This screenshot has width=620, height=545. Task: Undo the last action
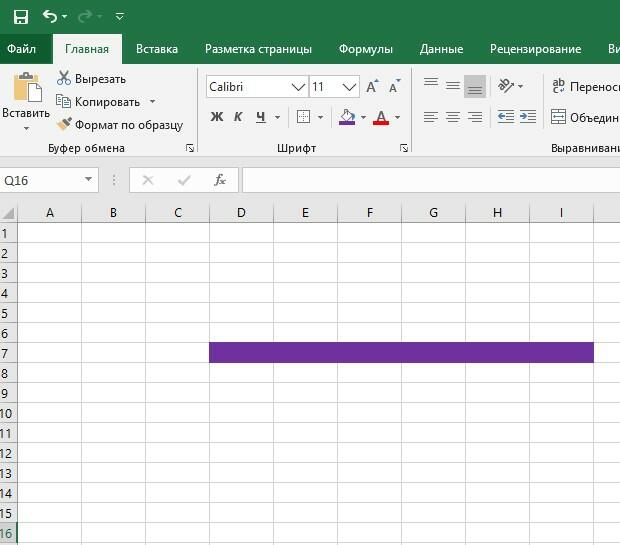(50, 17)
